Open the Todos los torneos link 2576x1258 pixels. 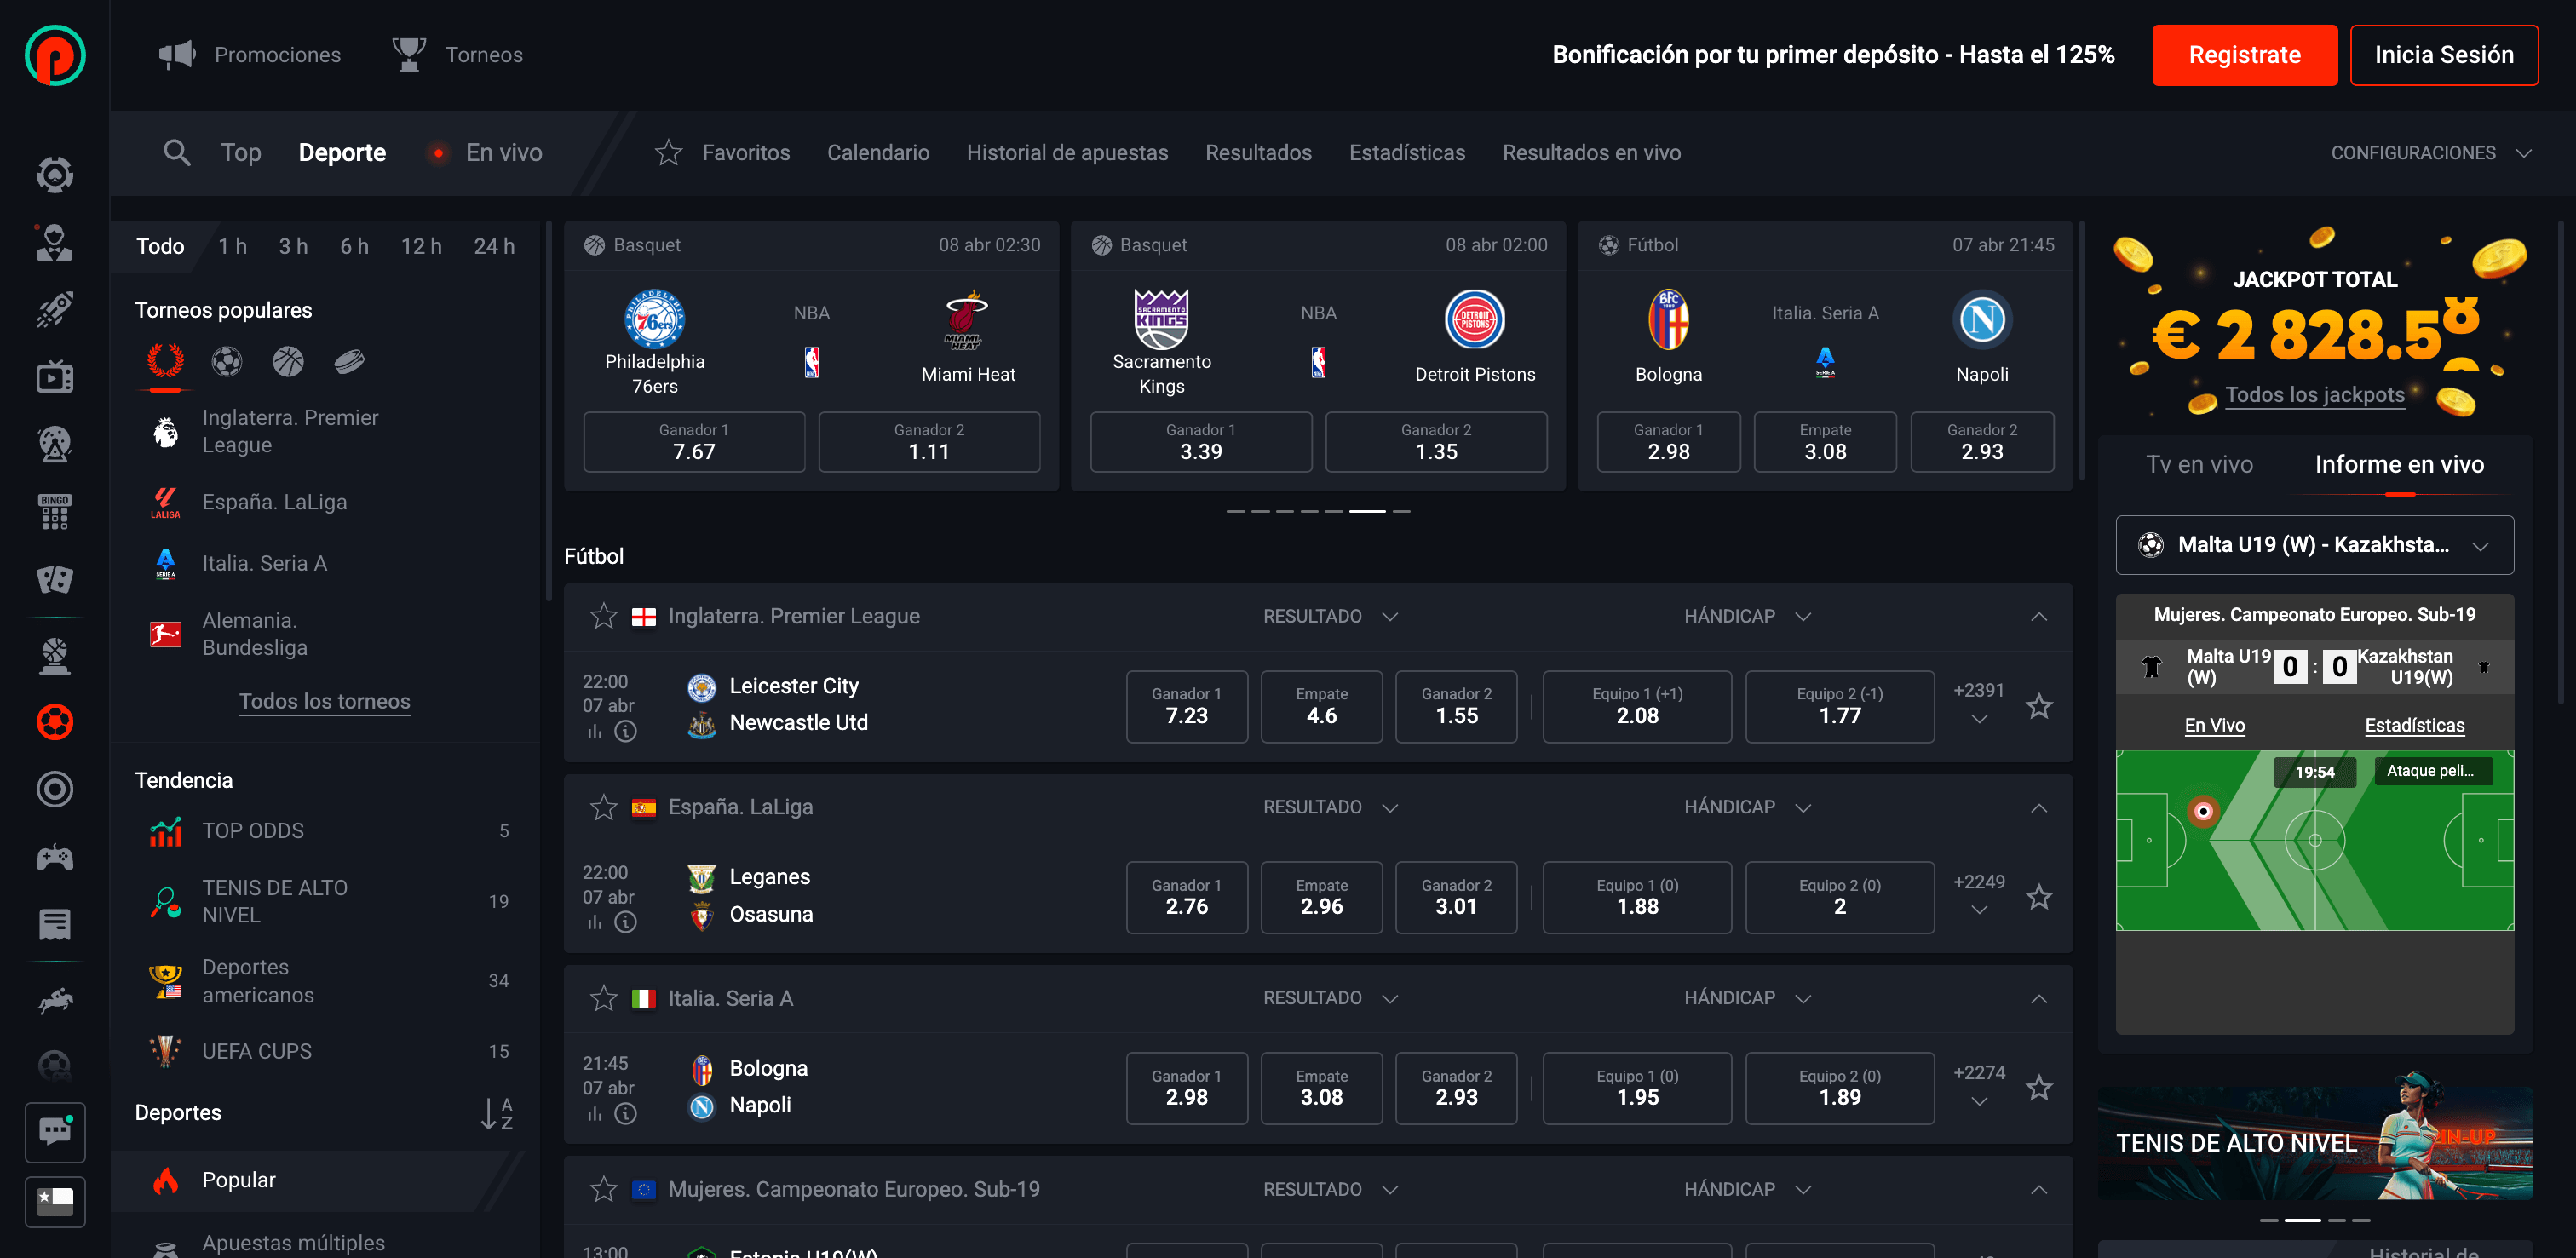point(324,701)
